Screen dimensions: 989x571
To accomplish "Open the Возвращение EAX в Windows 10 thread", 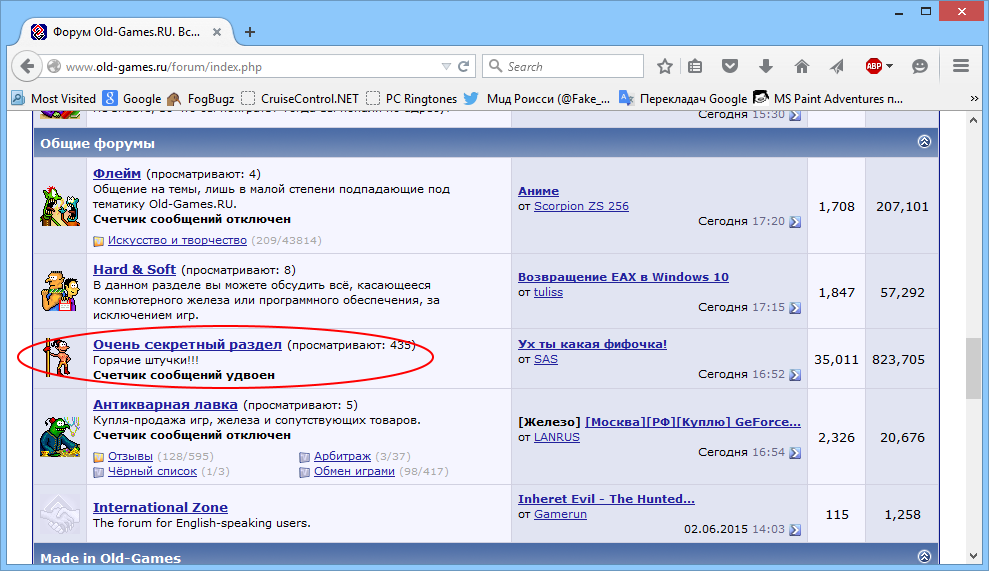I will pos(623,276).
